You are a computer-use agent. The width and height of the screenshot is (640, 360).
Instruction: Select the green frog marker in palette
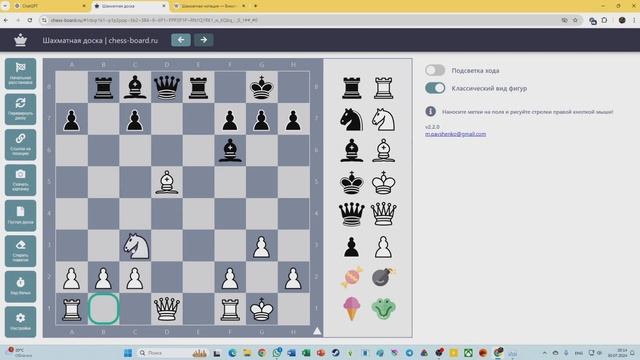383,308
